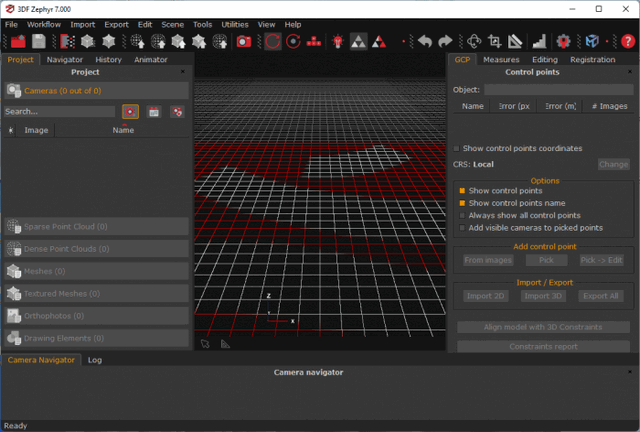
Task: Toggle Show control points name option
Action: click(462, 203)
